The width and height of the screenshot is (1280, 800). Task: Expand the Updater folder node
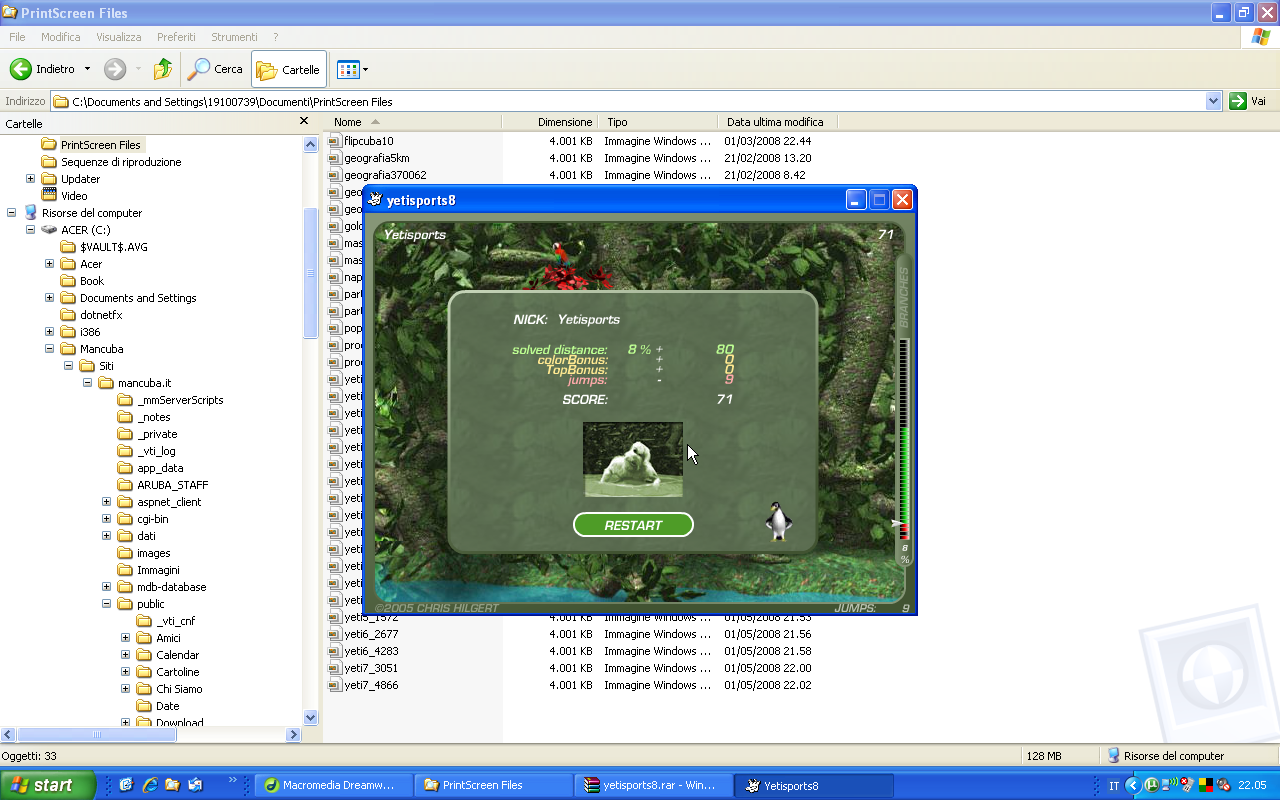point(30,179)
